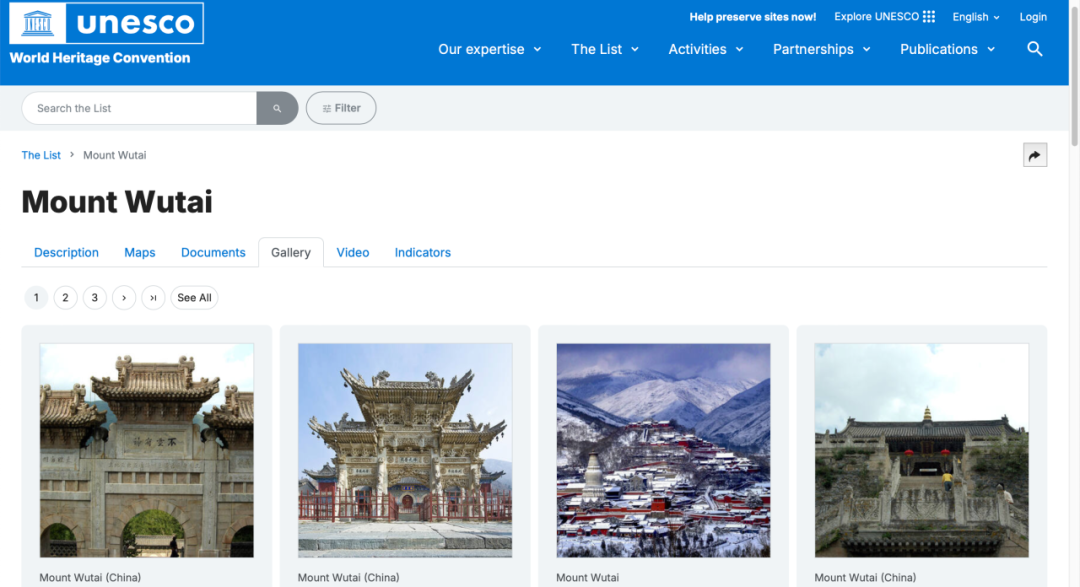Expand the Partnerships menu
The image size is (1080, 587).
(x=822, y=49)
